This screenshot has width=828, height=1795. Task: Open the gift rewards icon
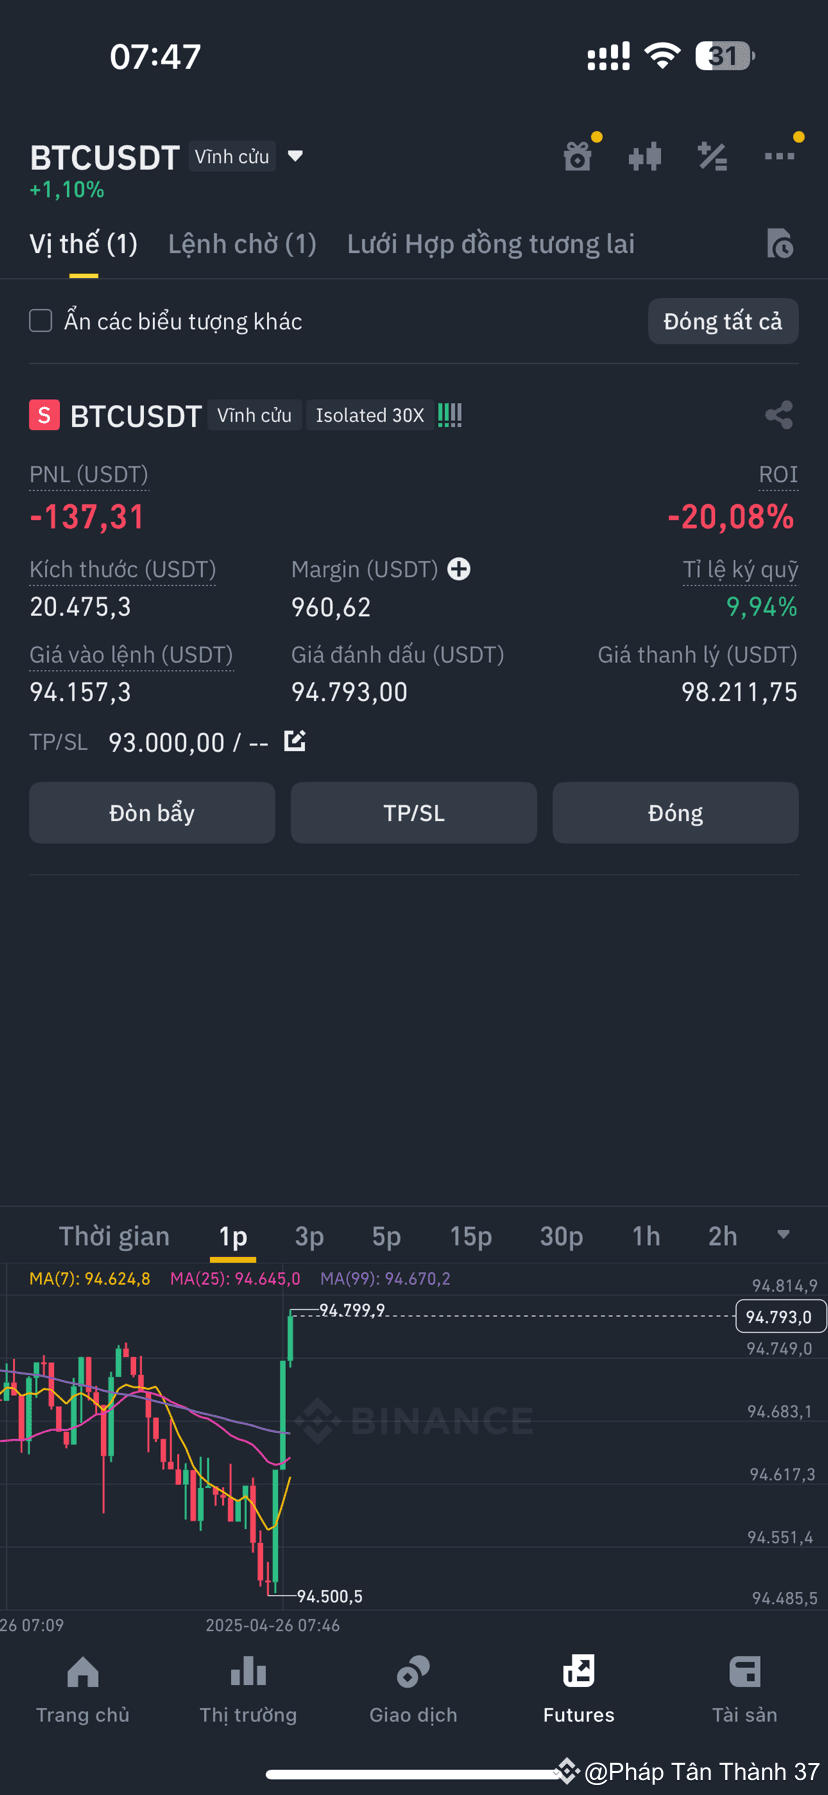[578, 156]
